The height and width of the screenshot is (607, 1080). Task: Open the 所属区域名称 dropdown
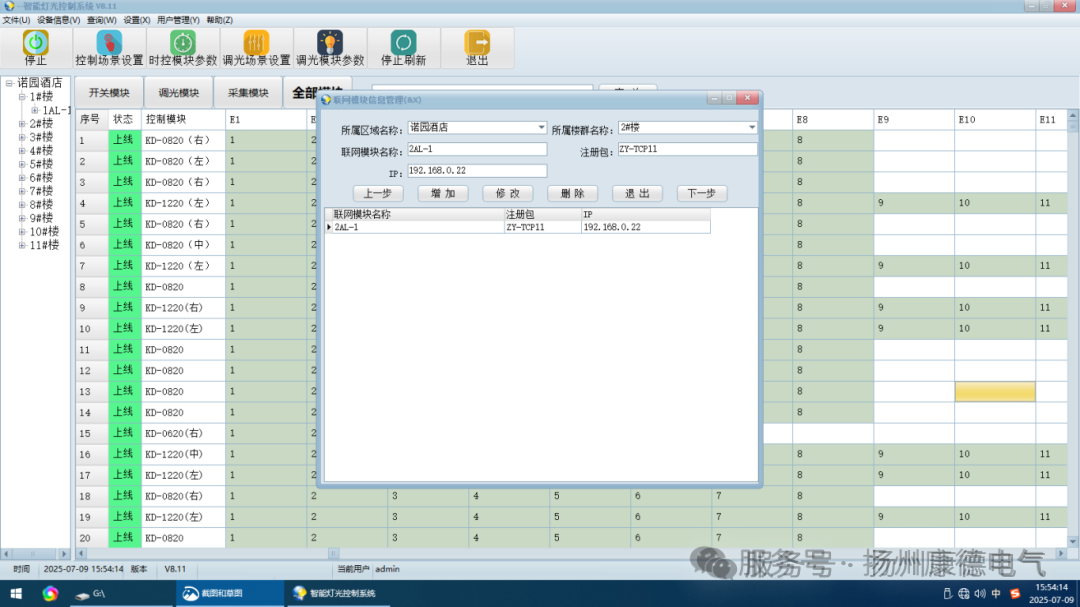(541, 128)
